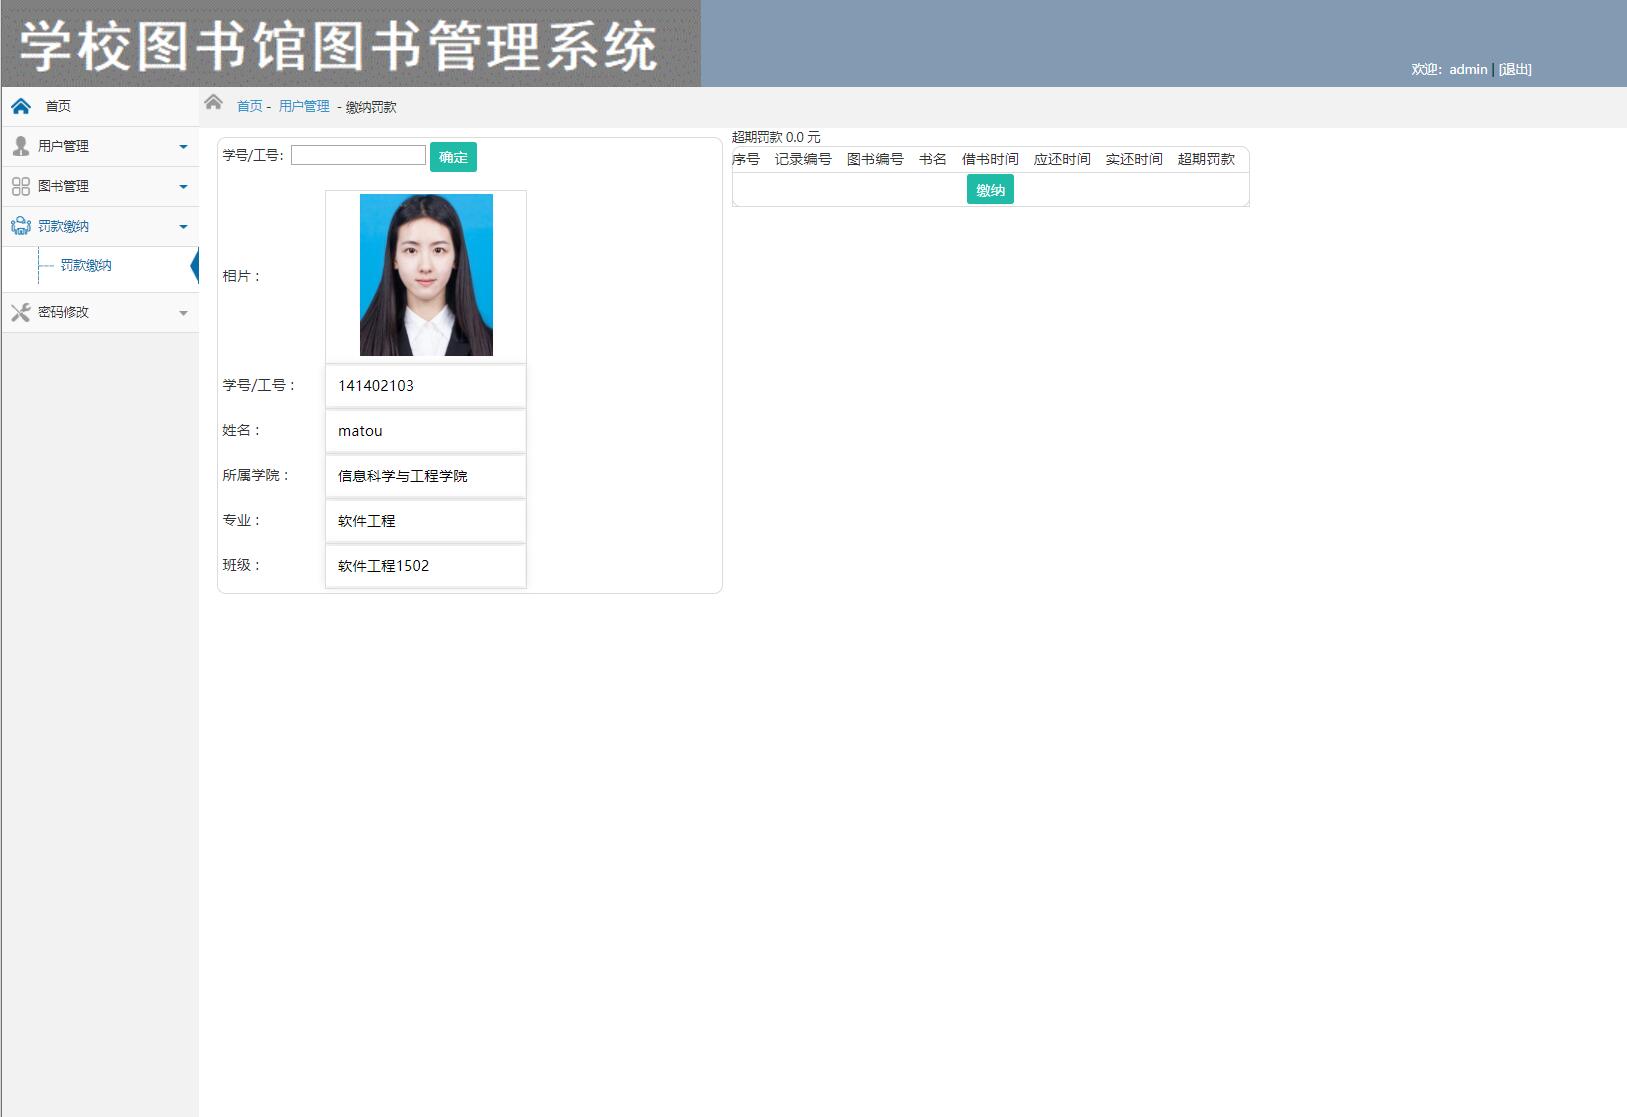Image resolution: width=1627 pixels, height=1117 pixels.
Task: Click the breadcrumb home icon
Action: pos(213,102)
